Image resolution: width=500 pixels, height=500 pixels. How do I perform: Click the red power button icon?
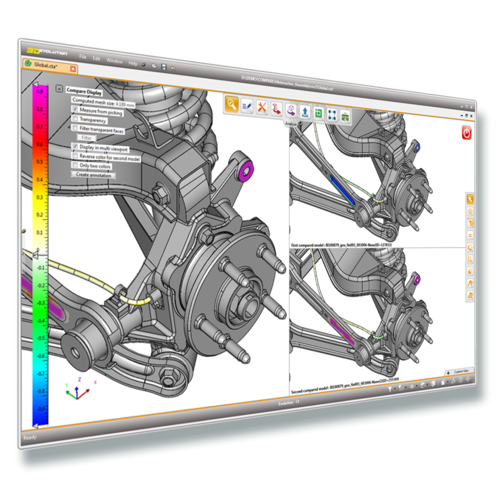click(466, 133)
